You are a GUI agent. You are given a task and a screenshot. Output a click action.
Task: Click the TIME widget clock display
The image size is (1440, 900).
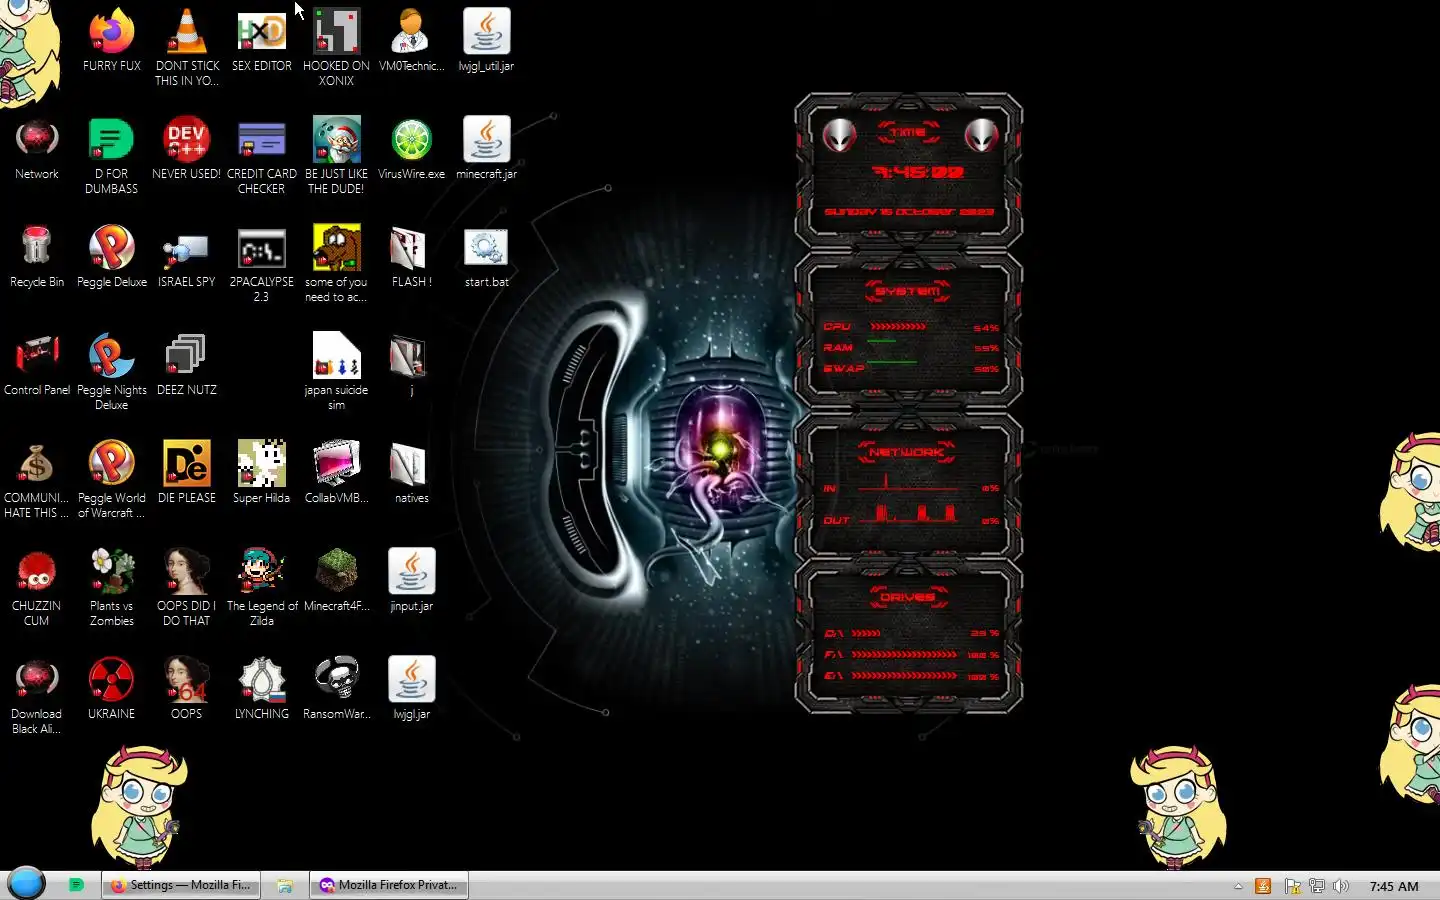[x=917, y=172]
